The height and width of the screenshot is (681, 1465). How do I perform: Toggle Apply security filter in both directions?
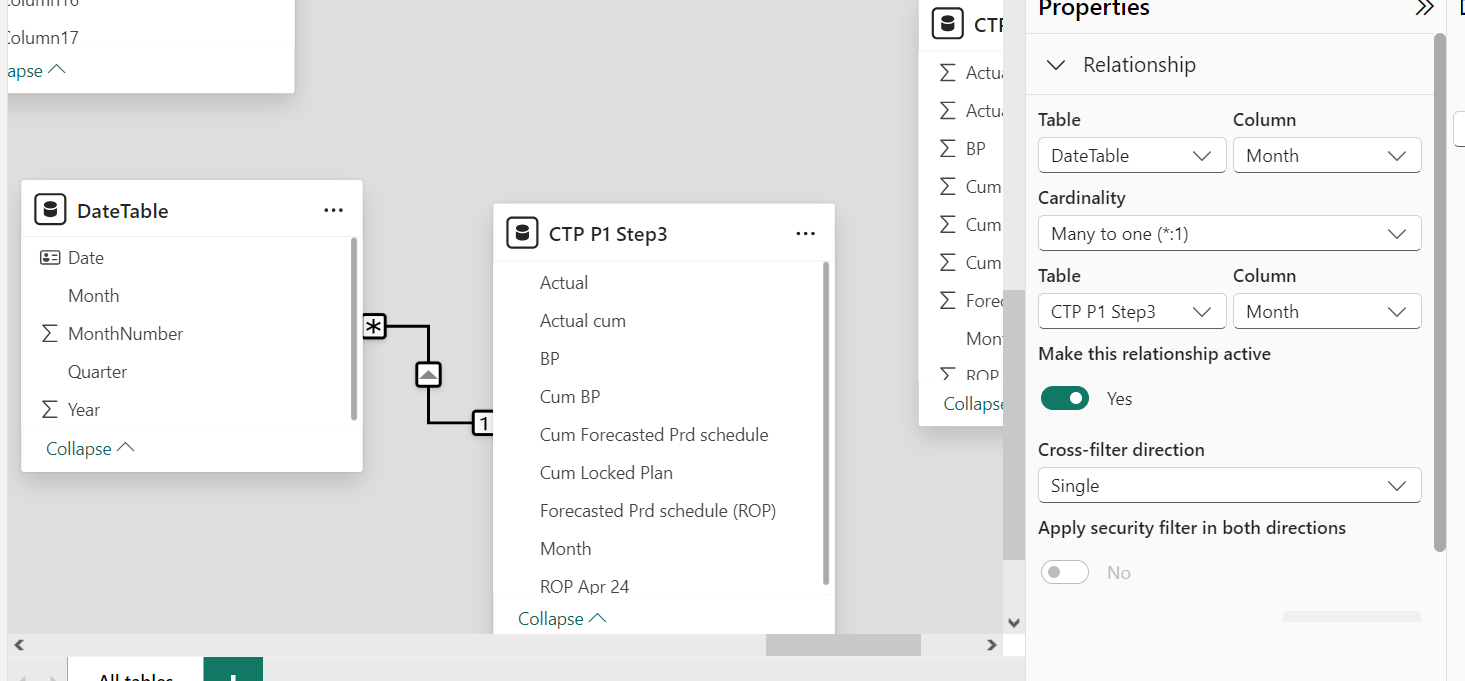tap(1065, 573)
